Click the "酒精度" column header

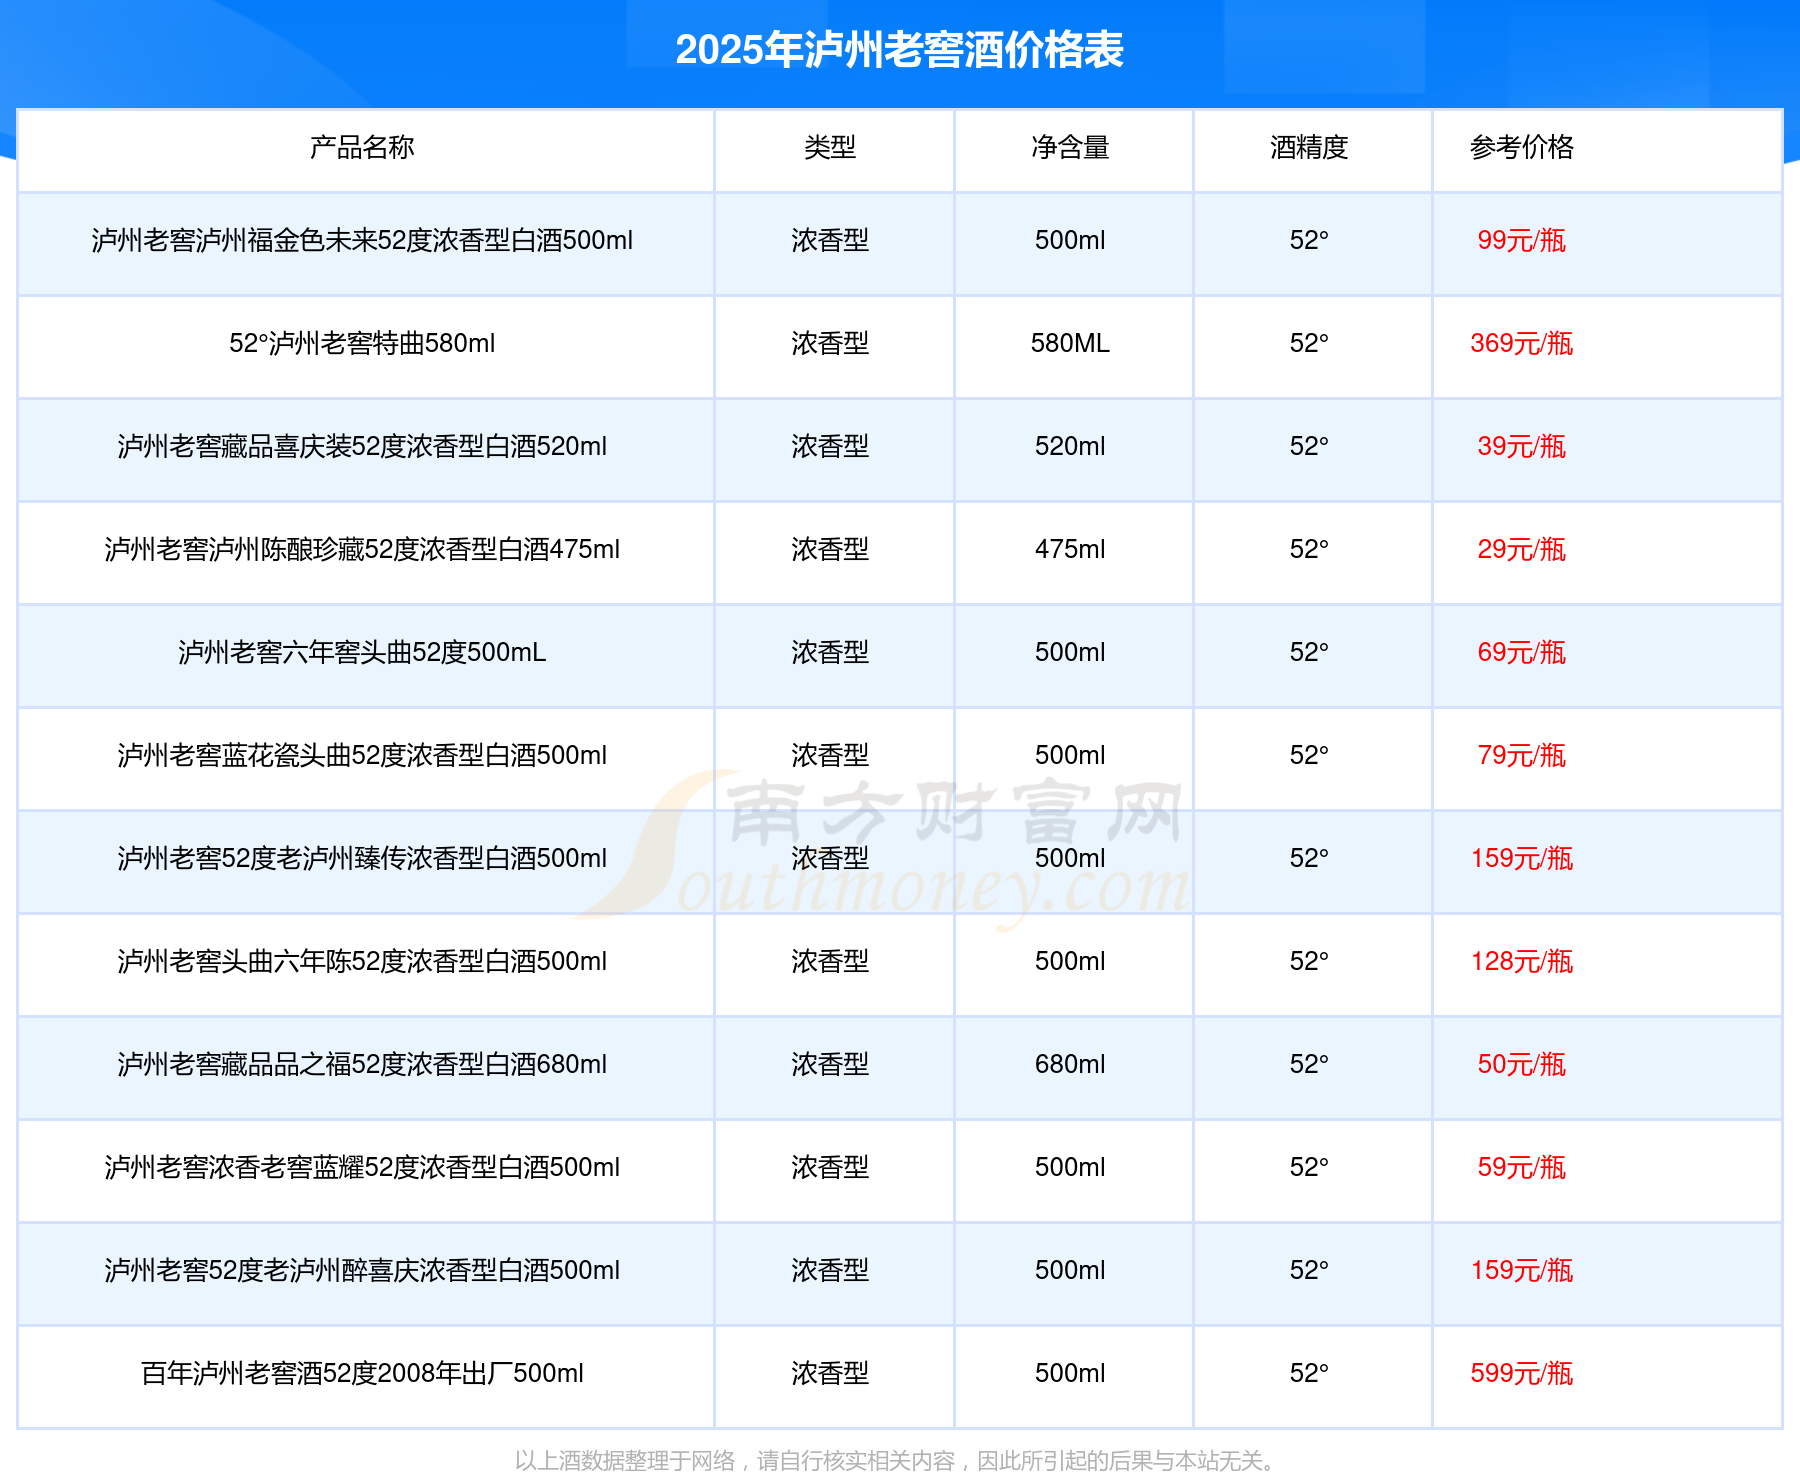point(1309,148)
